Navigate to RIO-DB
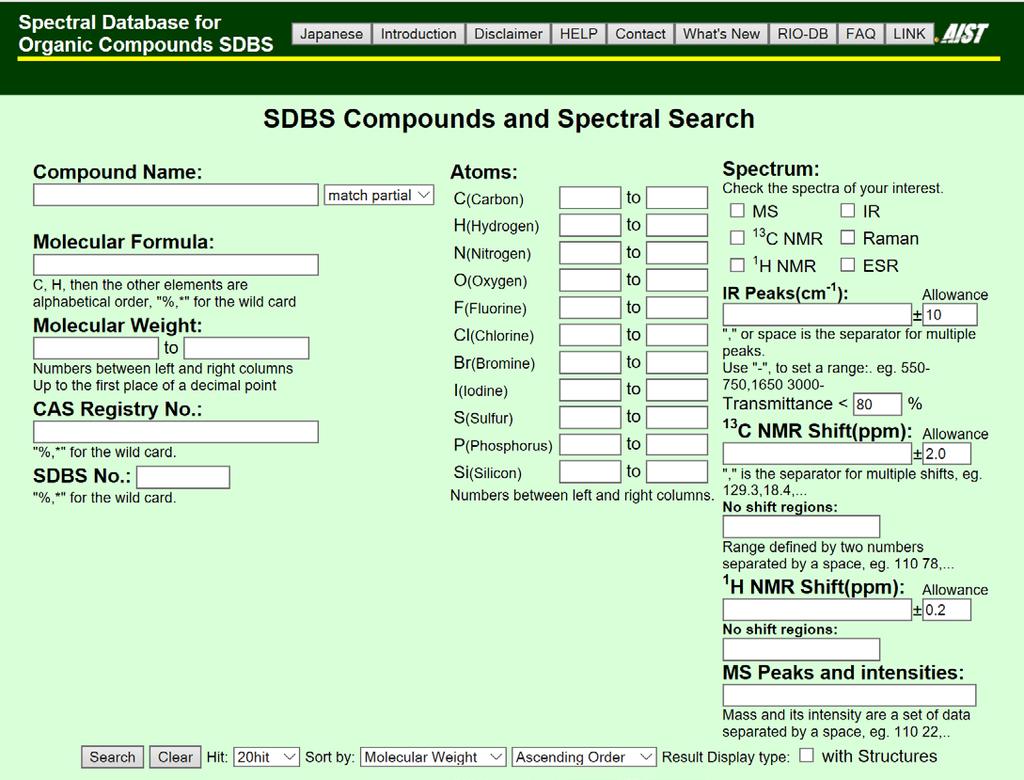The height and width of the screenshot is (780, 1024). (803, 34)
